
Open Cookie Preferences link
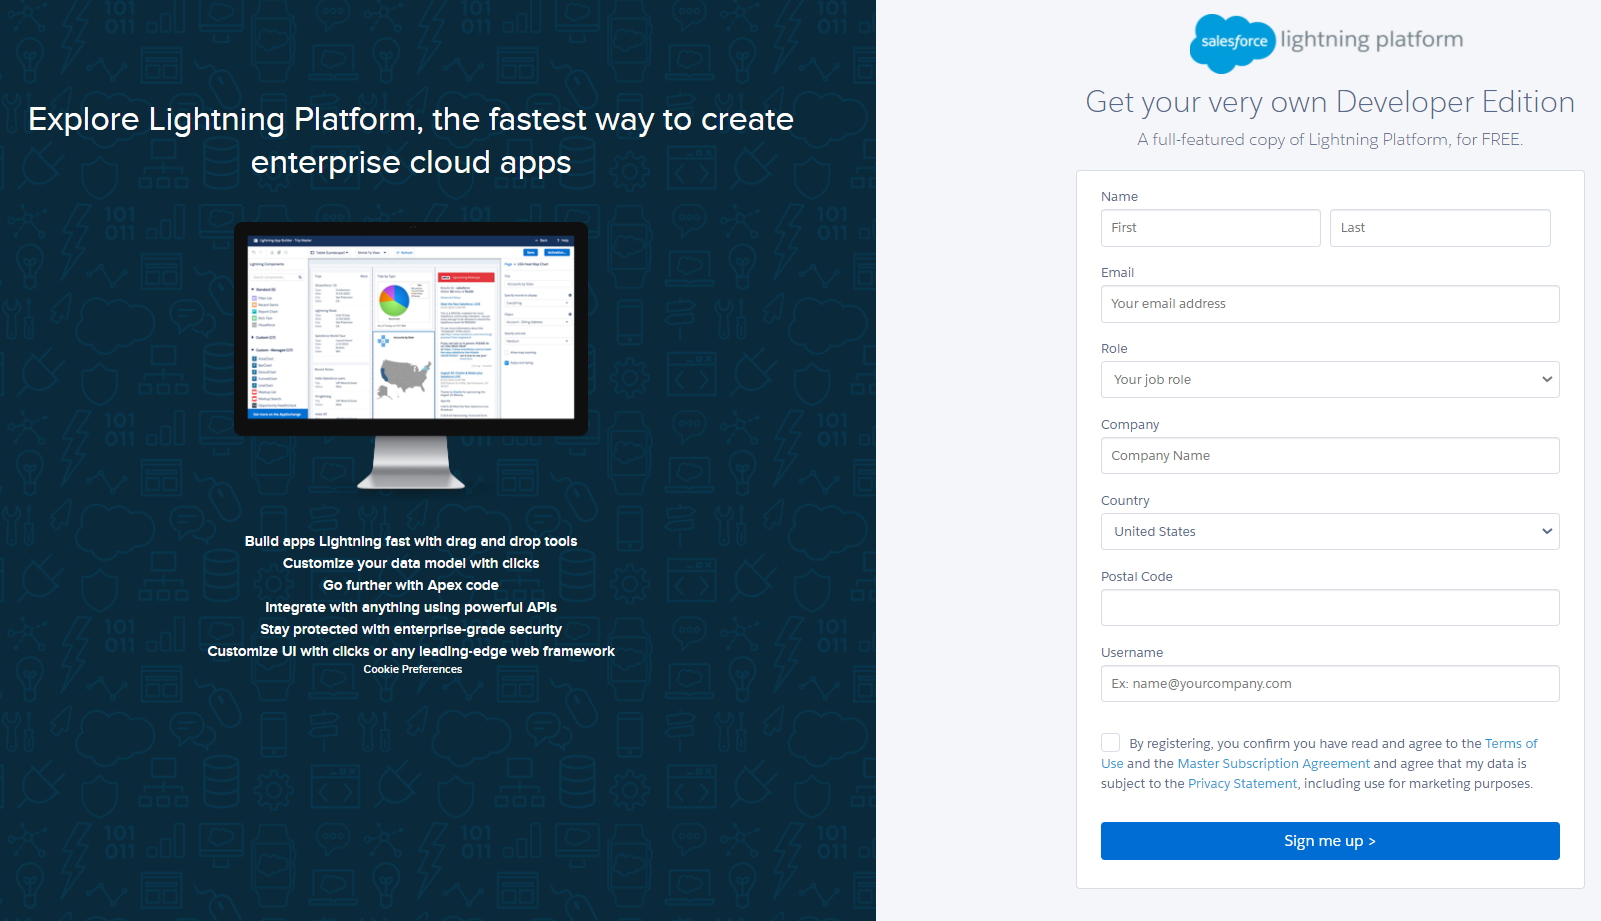tap(412, 670)
